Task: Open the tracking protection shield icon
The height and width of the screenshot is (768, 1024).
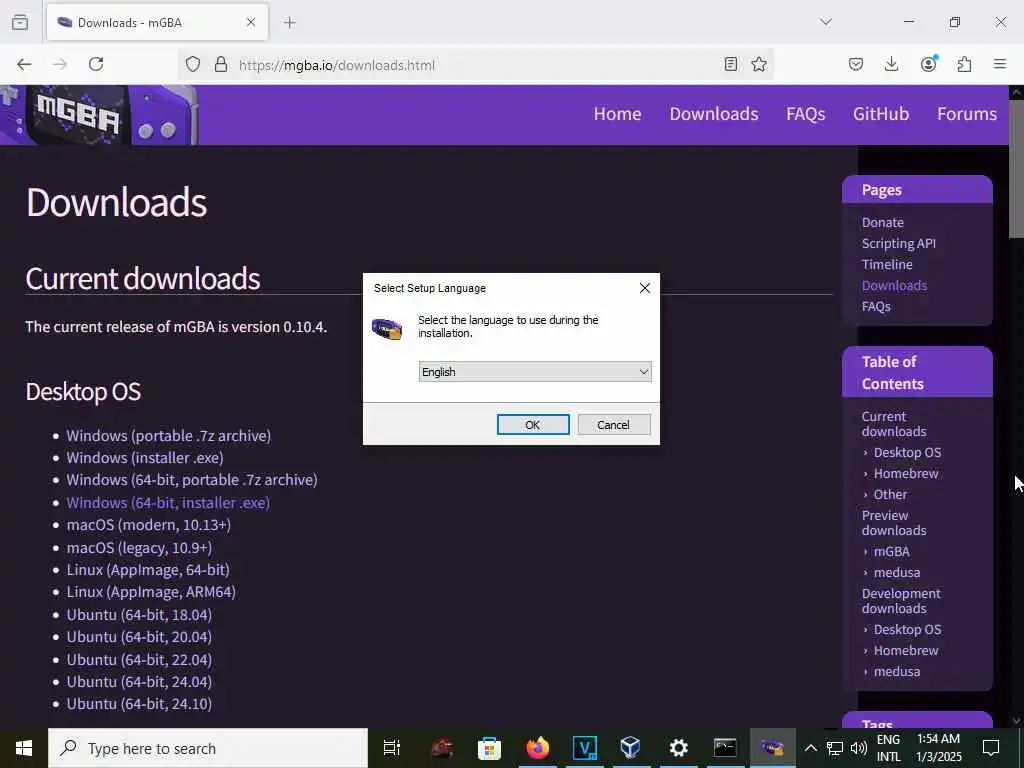Action: pos(193,64)
